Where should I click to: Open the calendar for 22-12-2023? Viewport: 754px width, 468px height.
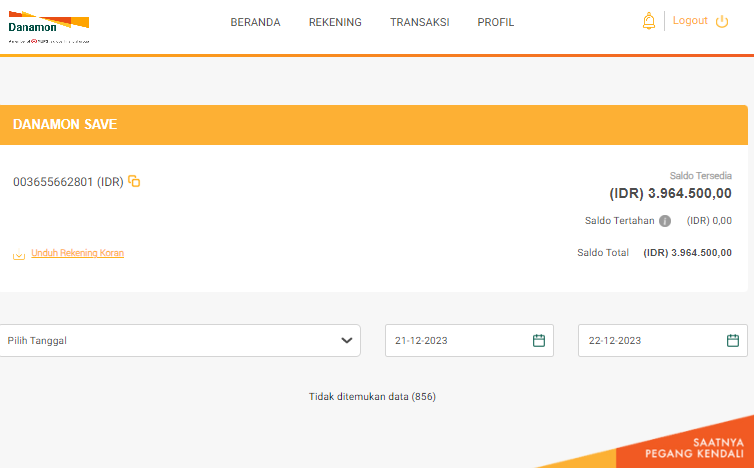(x=732, y=341)
